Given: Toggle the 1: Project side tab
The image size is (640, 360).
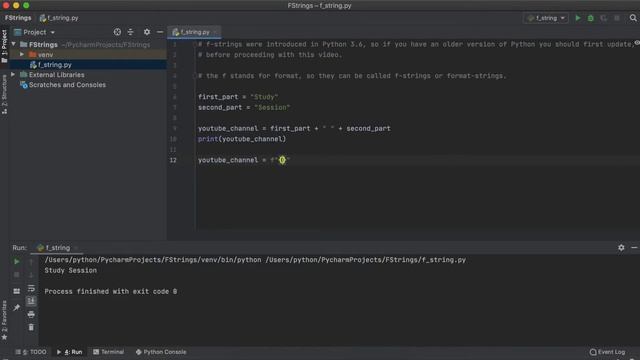Looking at the screenshot, I should coord(4,46).
